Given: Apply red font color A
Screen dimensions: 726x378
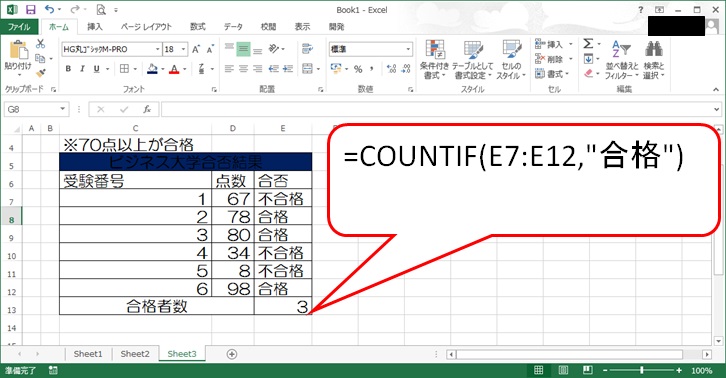Looking at the screenshot, I should 174,69.
